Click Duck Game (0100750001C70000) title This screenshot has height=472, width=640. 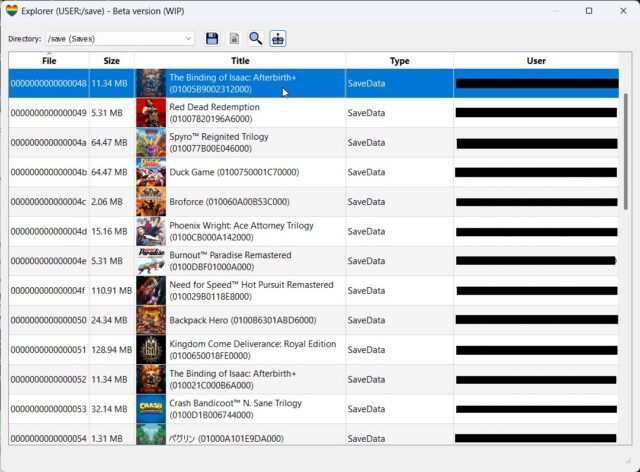[x=234, y=172]
